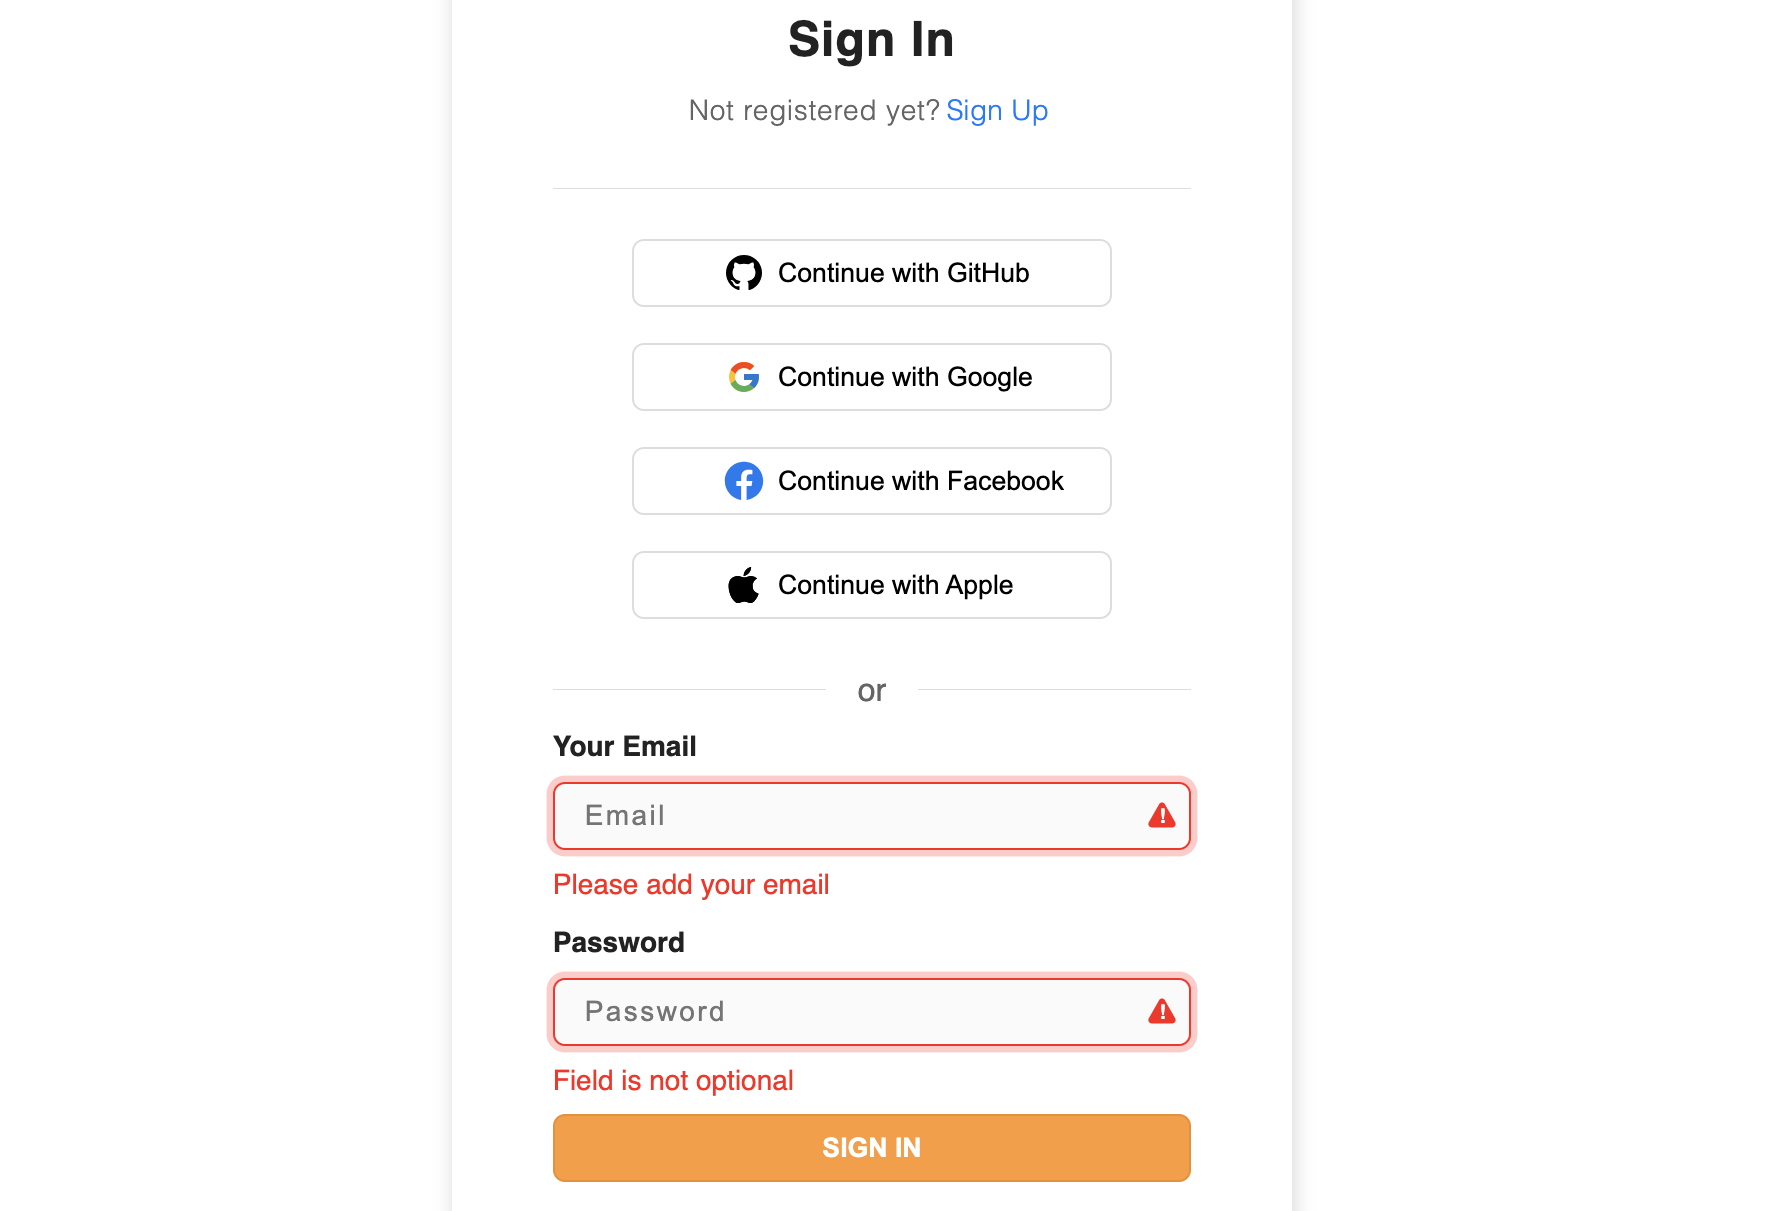
Task: Click the "Field is not optional" error message
Action: click(673, 1080)
